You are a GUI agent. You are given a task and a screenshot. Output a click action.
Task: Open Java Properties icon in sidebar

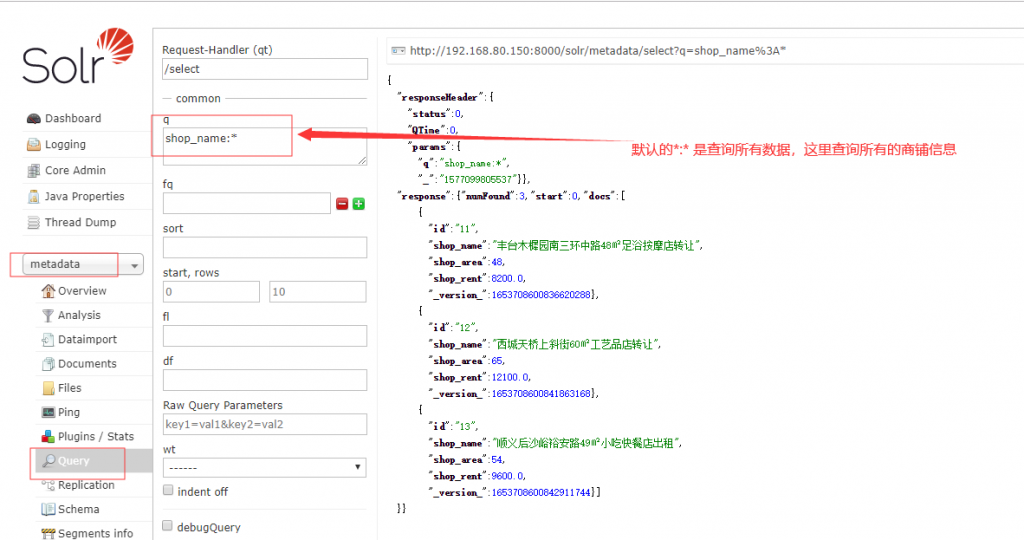(33, 197)
